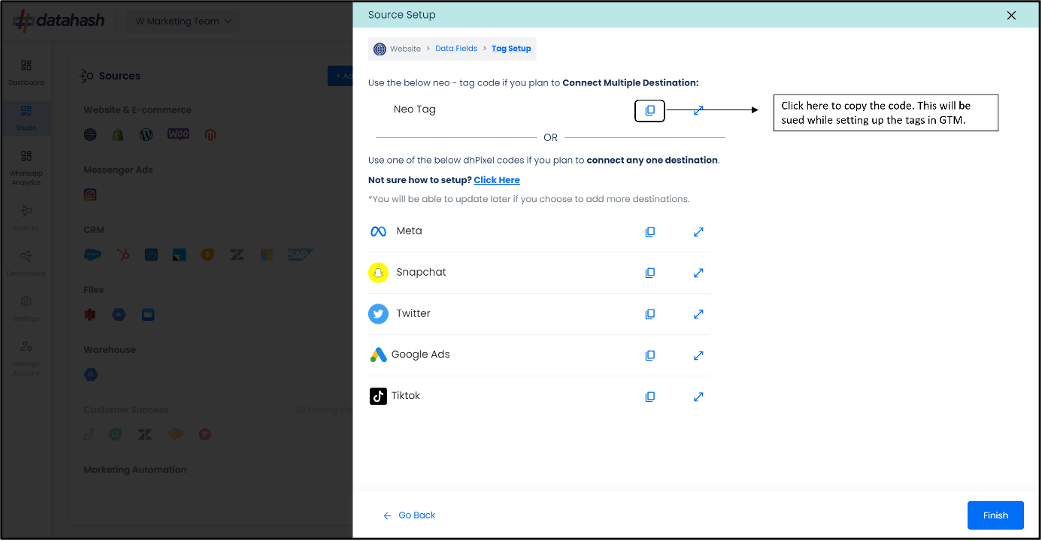The height and width of the screenshot is (541, 1041).
Task: Open Dashboard in the sidebar
Action: tap(26, 72)
